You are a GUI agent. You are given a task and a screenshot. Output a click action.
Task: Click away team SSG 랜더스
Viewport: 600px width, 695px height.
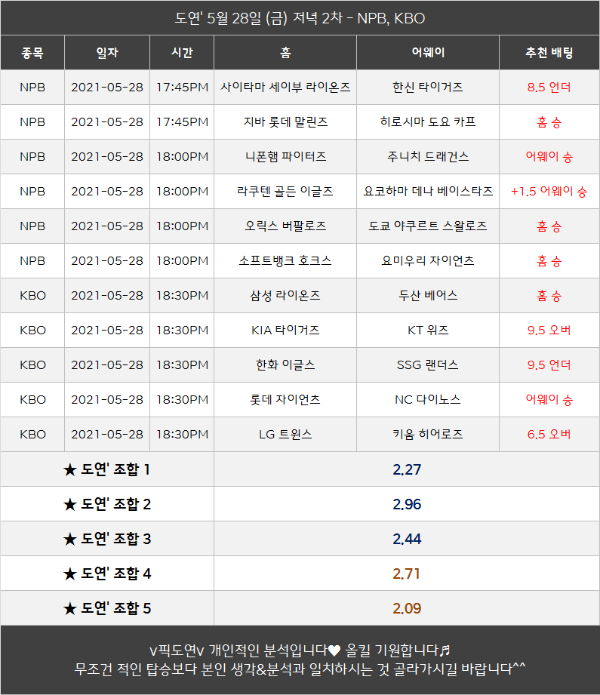428,365
